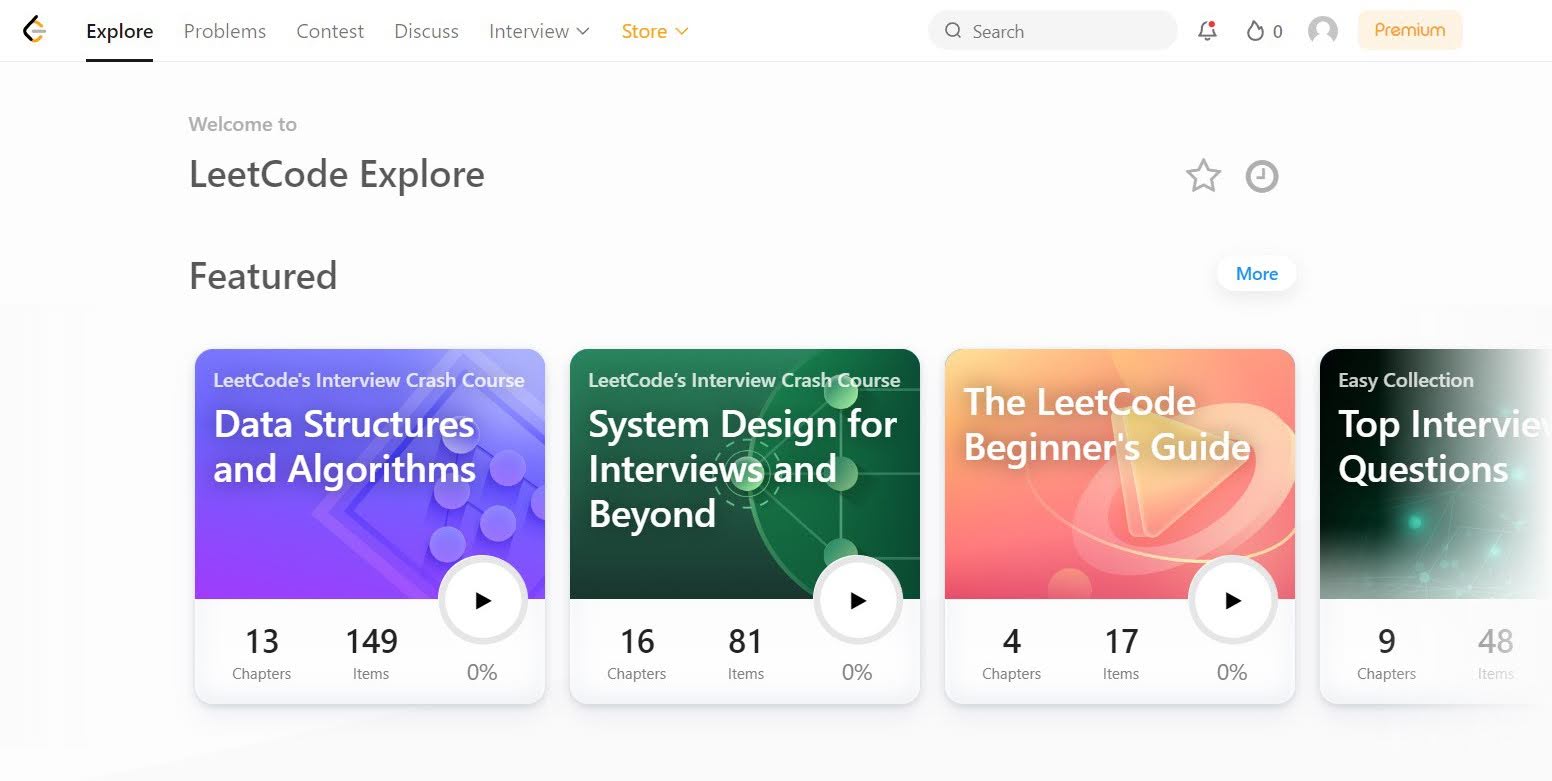Click the '81 Items' count
The image size is (1552, 781).
(x=746, y=654)
